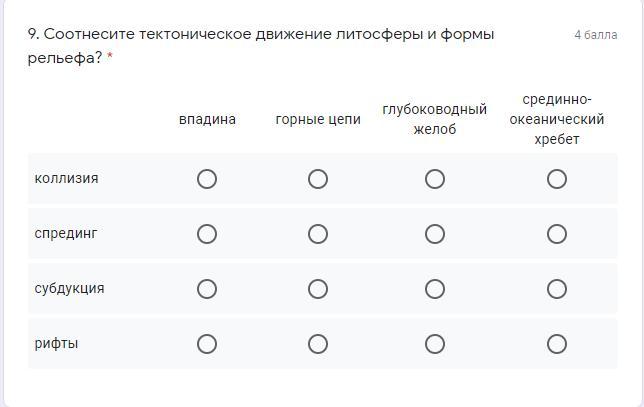This screenshot has width=644, height=407.
Task: Select горные цепи for спрединг row
Action: (318, 234)
